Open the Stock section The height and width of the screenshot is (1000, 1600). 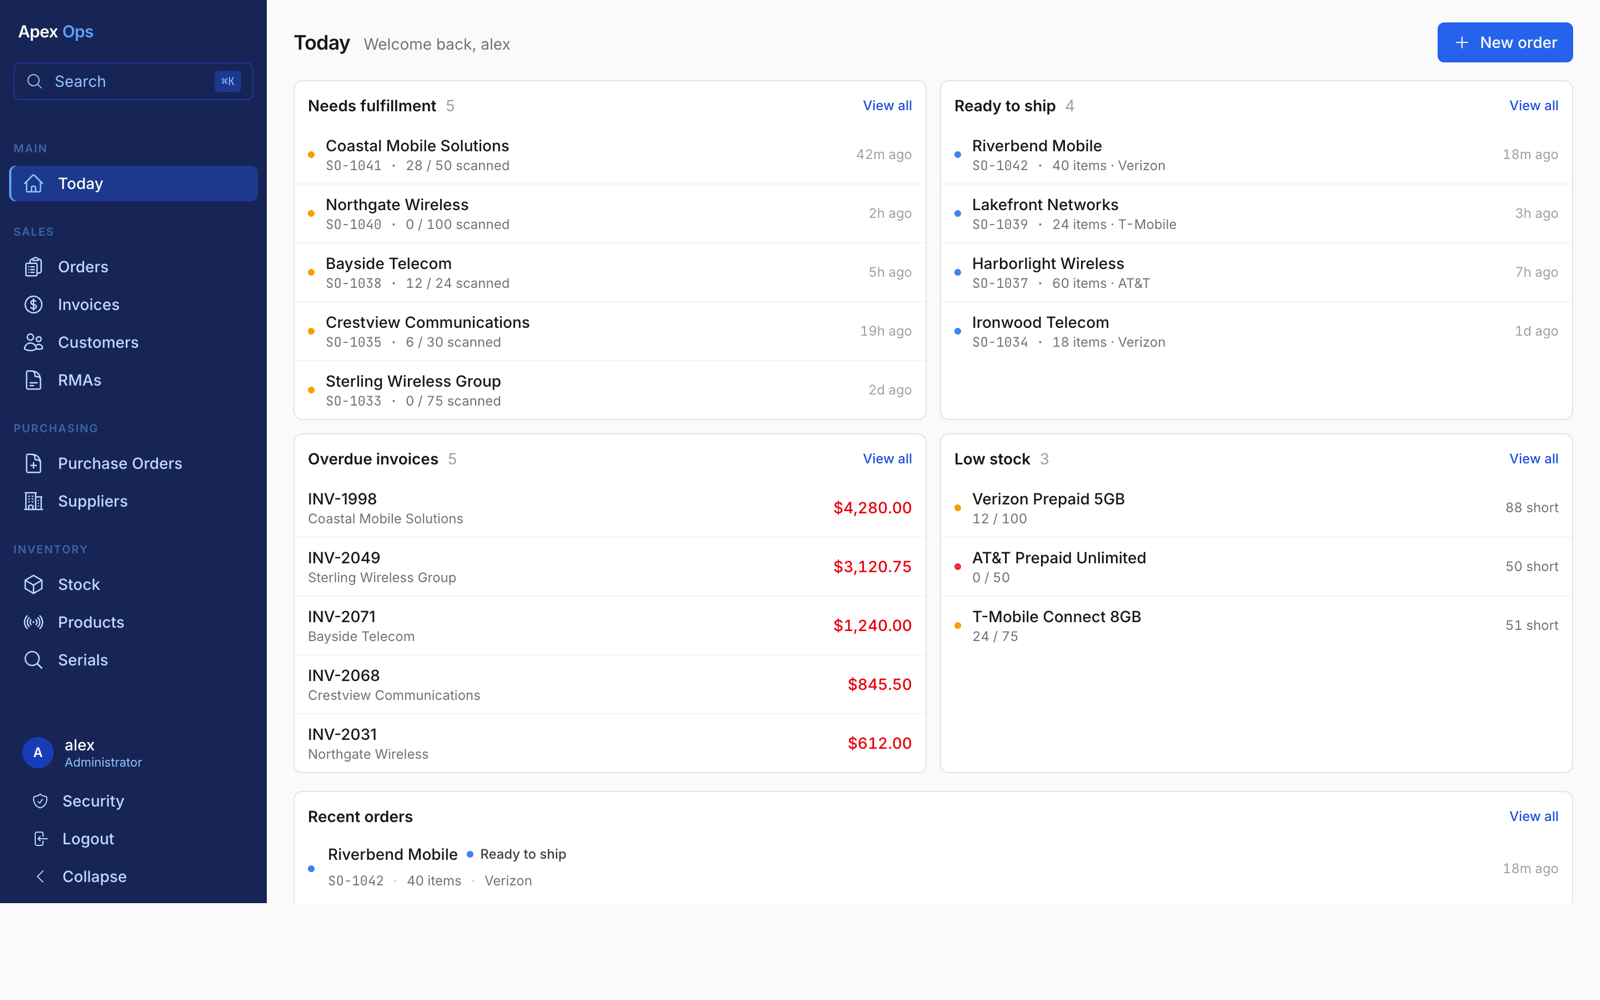[134, 584]
